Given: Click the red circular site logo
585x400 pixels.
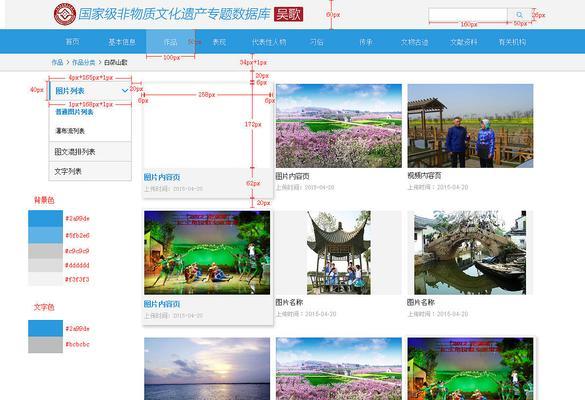Looking at the screenshot, I should 65,14.
